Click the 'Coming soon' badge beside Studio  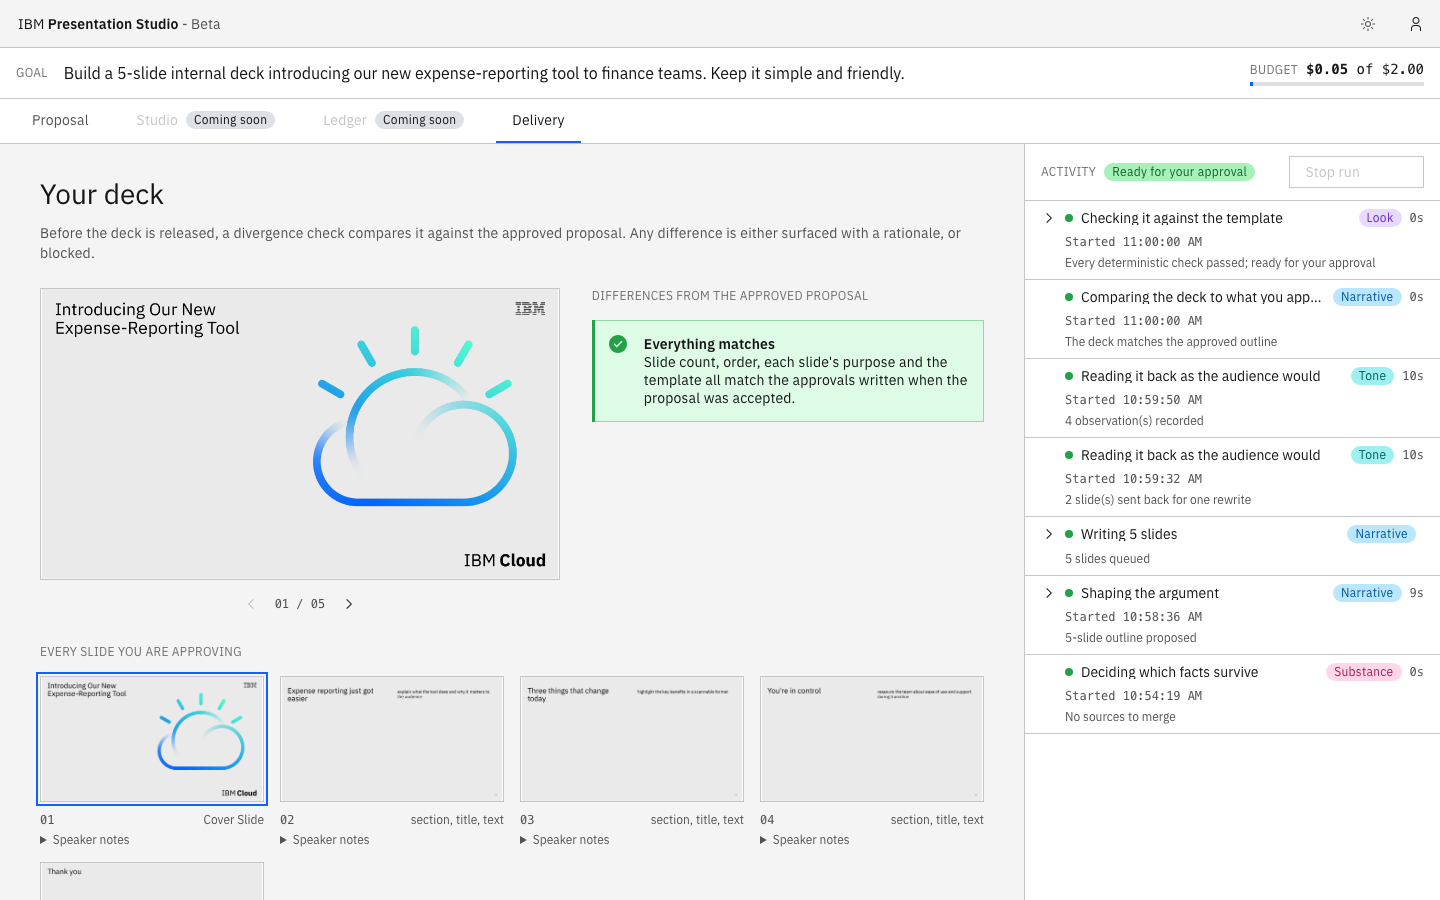[x=230, y=120]
